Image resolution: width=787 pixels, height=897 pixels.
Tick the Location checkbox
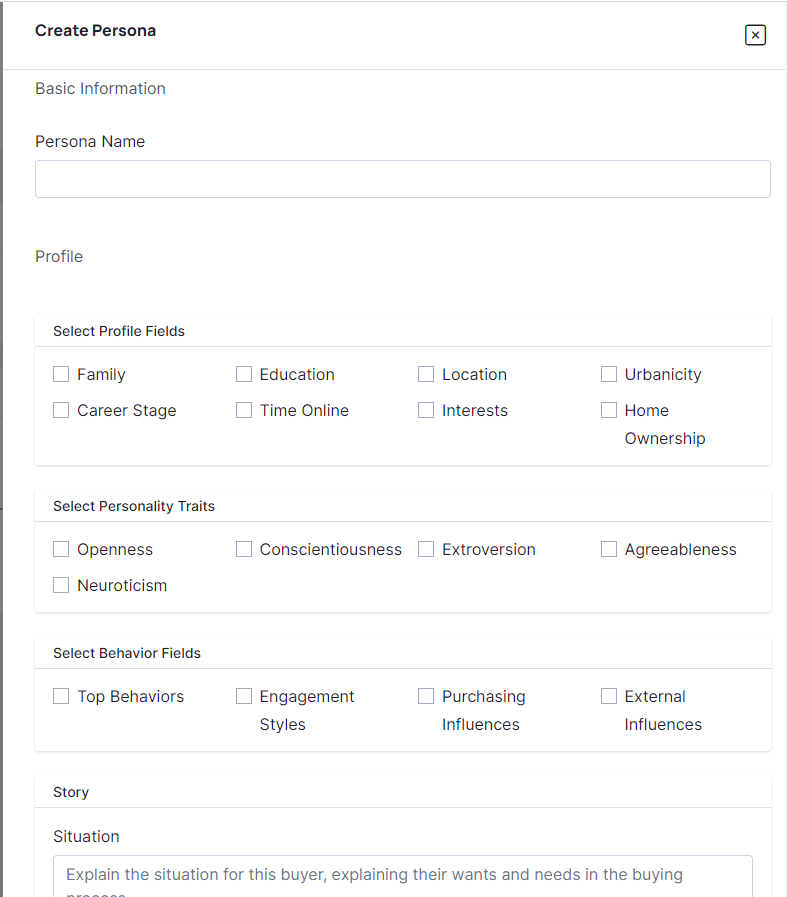click(426, 374)
